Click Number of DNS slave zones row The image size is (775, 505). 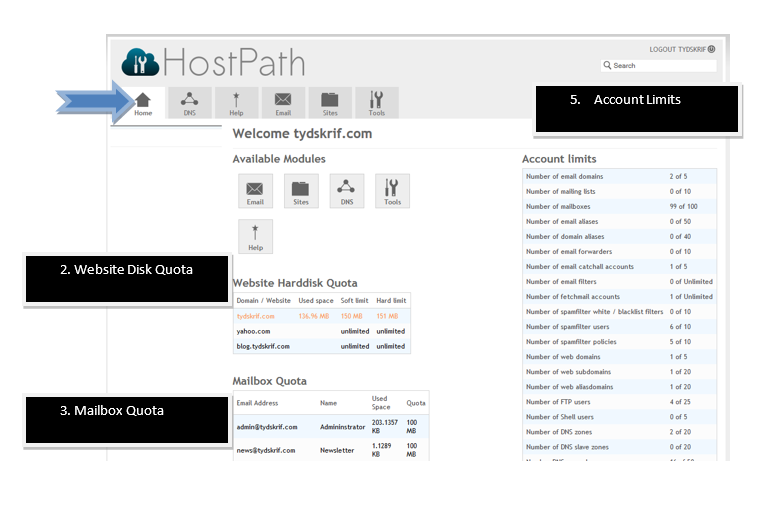(619, 447)
